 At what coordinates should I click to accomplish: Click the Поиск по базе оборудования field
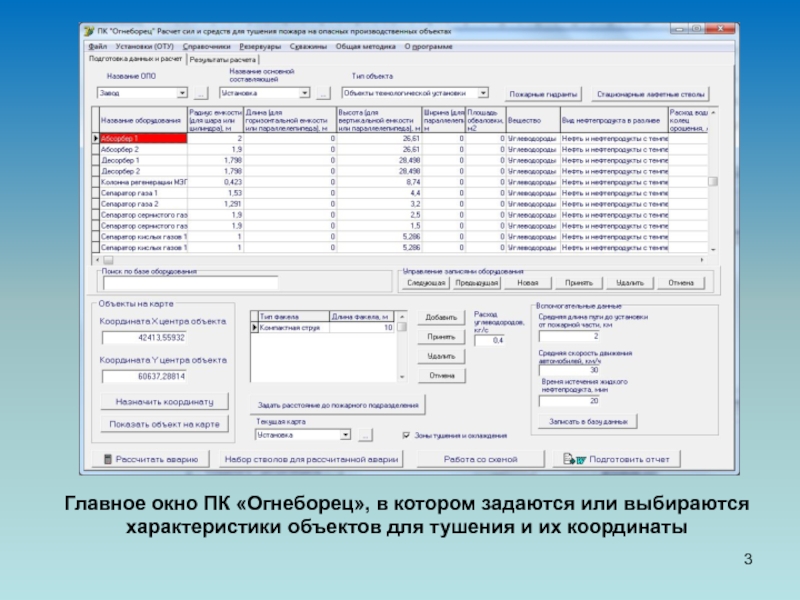(x=190, y=283)
